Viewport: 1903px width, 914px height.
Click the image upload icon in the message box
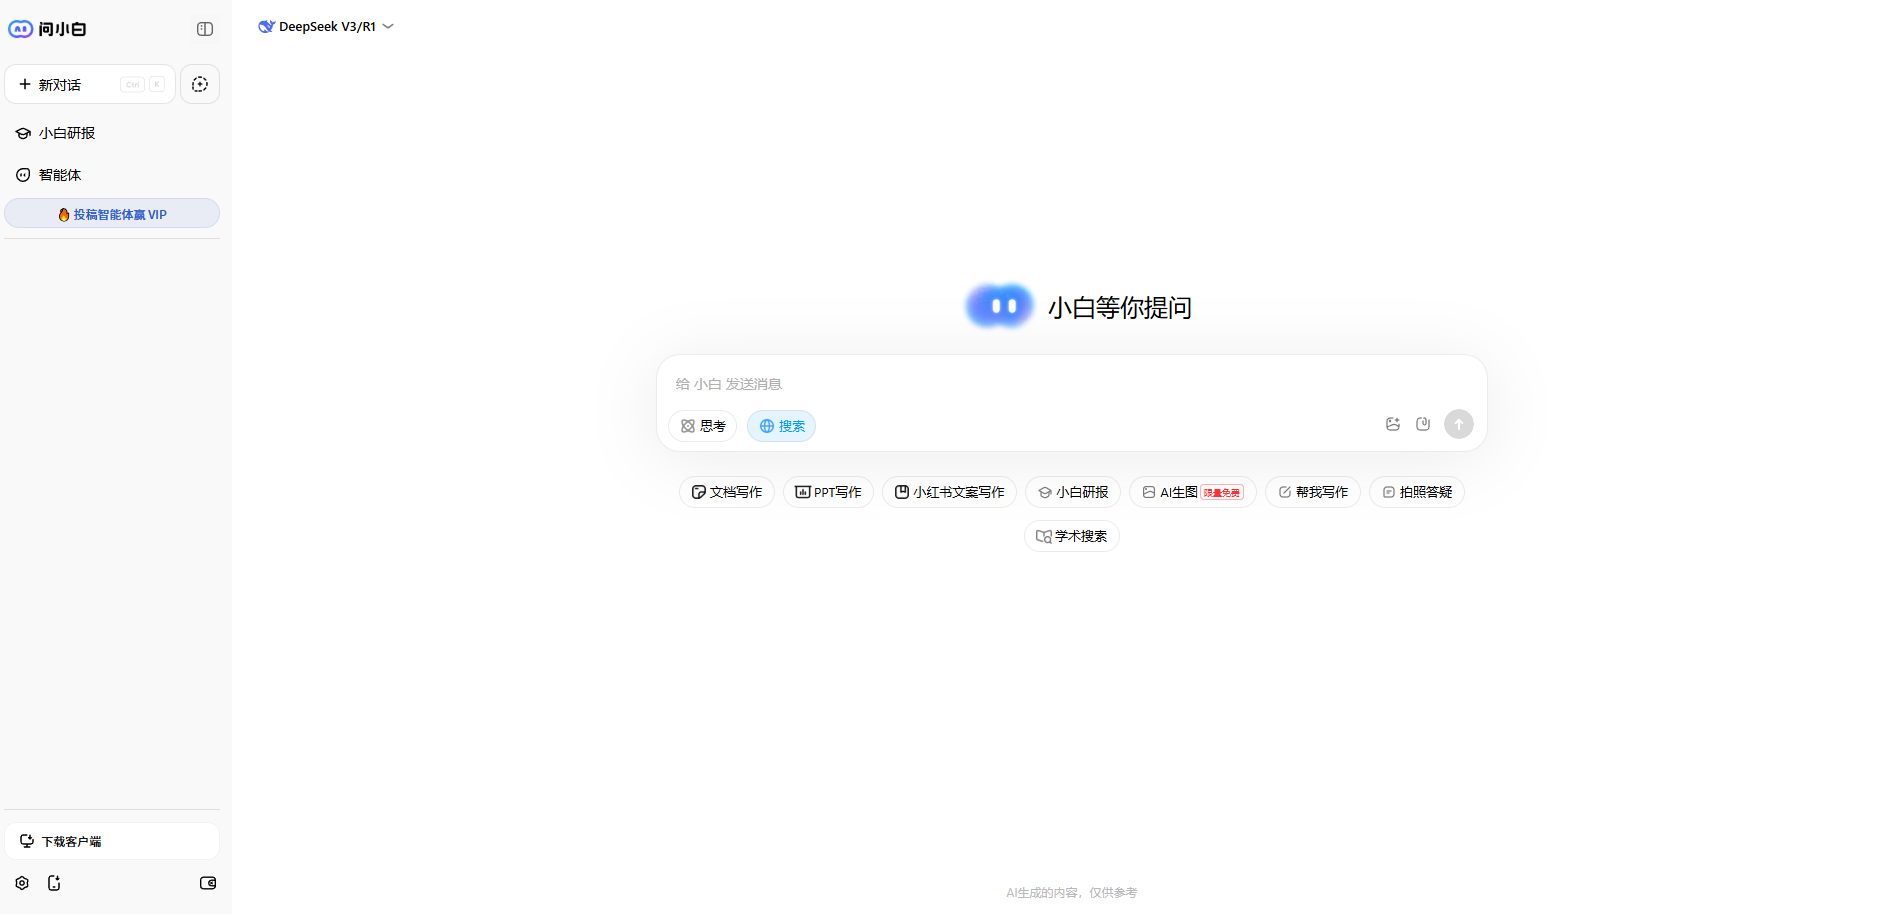click(x=1392, y=424)
